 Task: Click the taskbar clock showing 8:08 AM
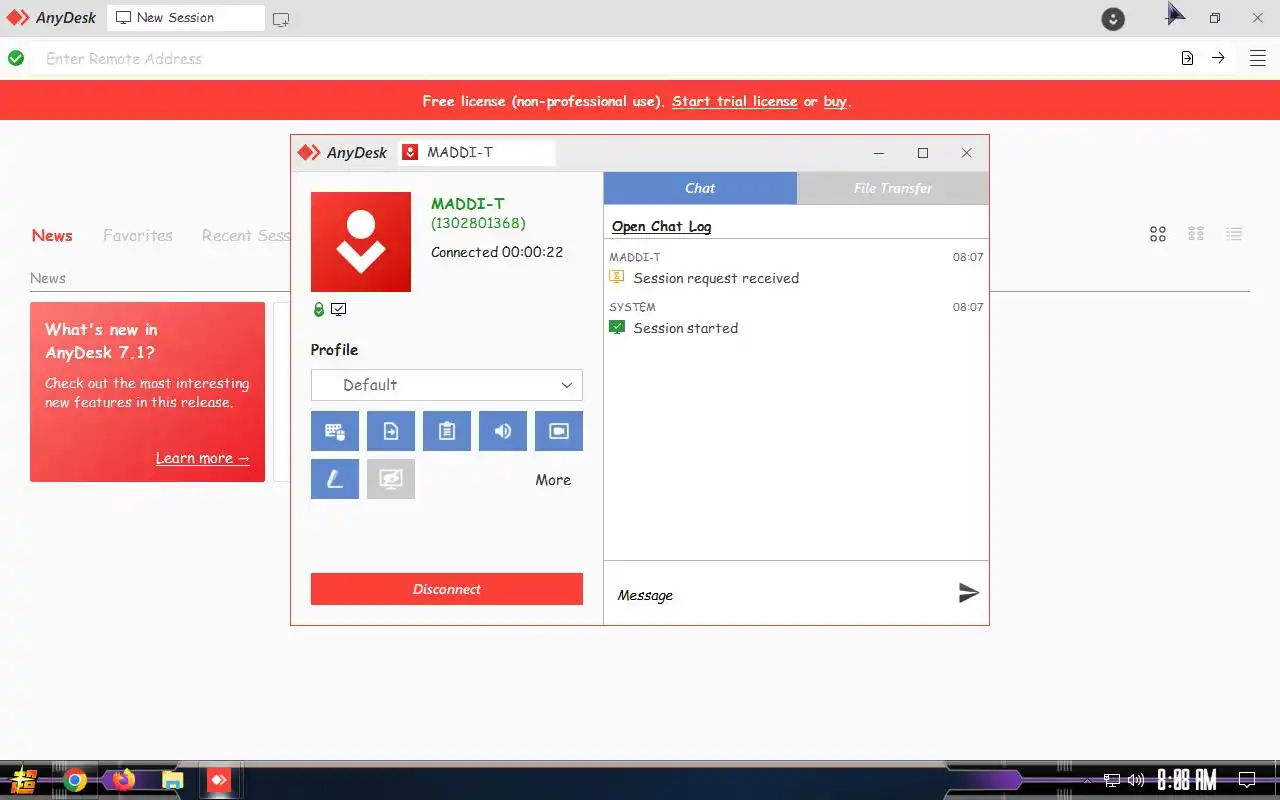pyautogui.click(x=1187, y=780)
